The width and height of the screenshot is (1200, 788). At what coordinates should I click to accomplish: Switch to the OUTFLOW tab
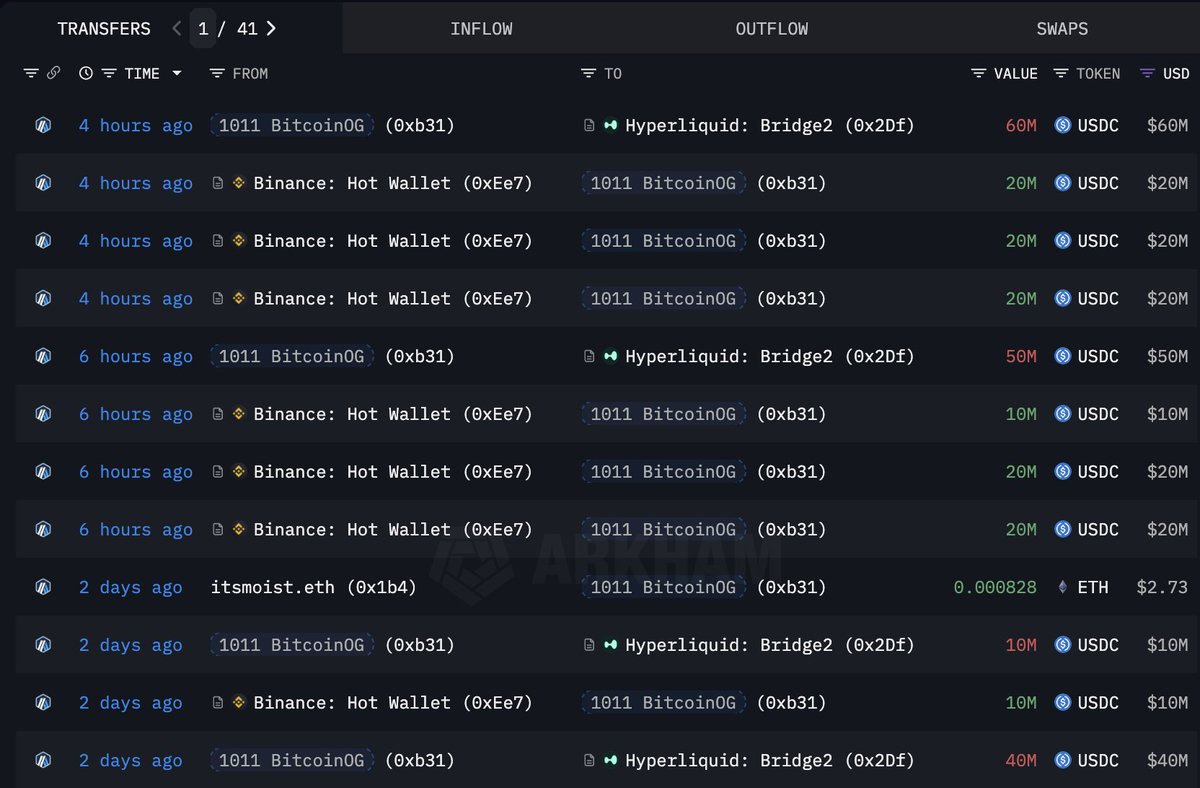tap(771, 28)
